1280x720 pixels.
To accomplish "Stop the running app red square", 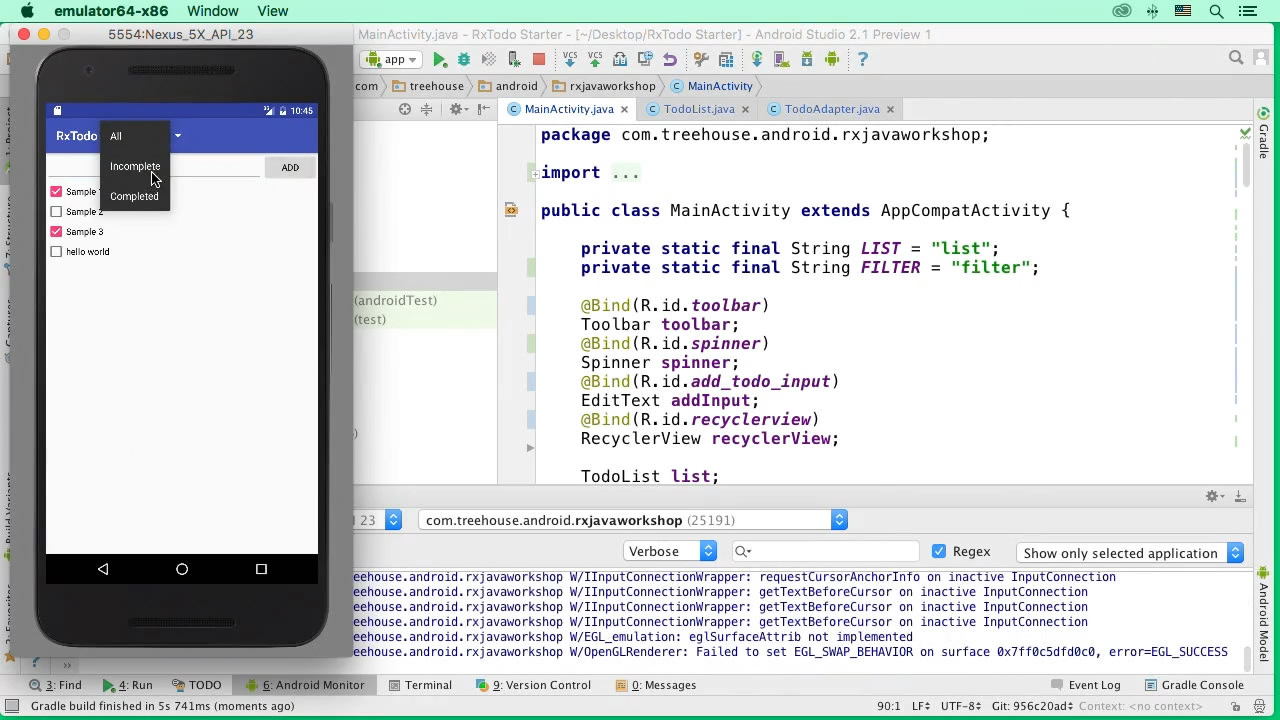I will [539, 59].
